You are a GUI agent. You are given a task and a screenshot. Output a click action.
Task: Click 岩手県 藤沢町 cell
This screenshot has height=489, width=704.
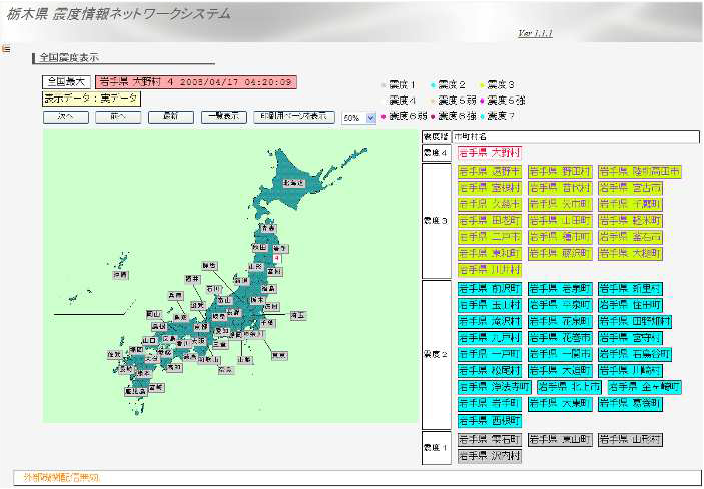tap(560, 253)
